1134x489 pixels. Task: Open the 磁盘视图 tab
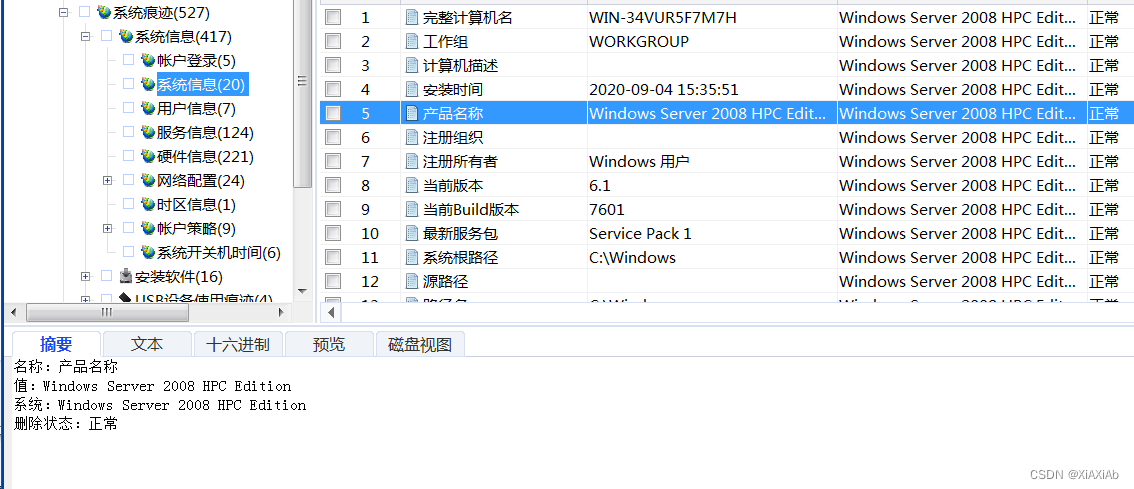[420, 344]
